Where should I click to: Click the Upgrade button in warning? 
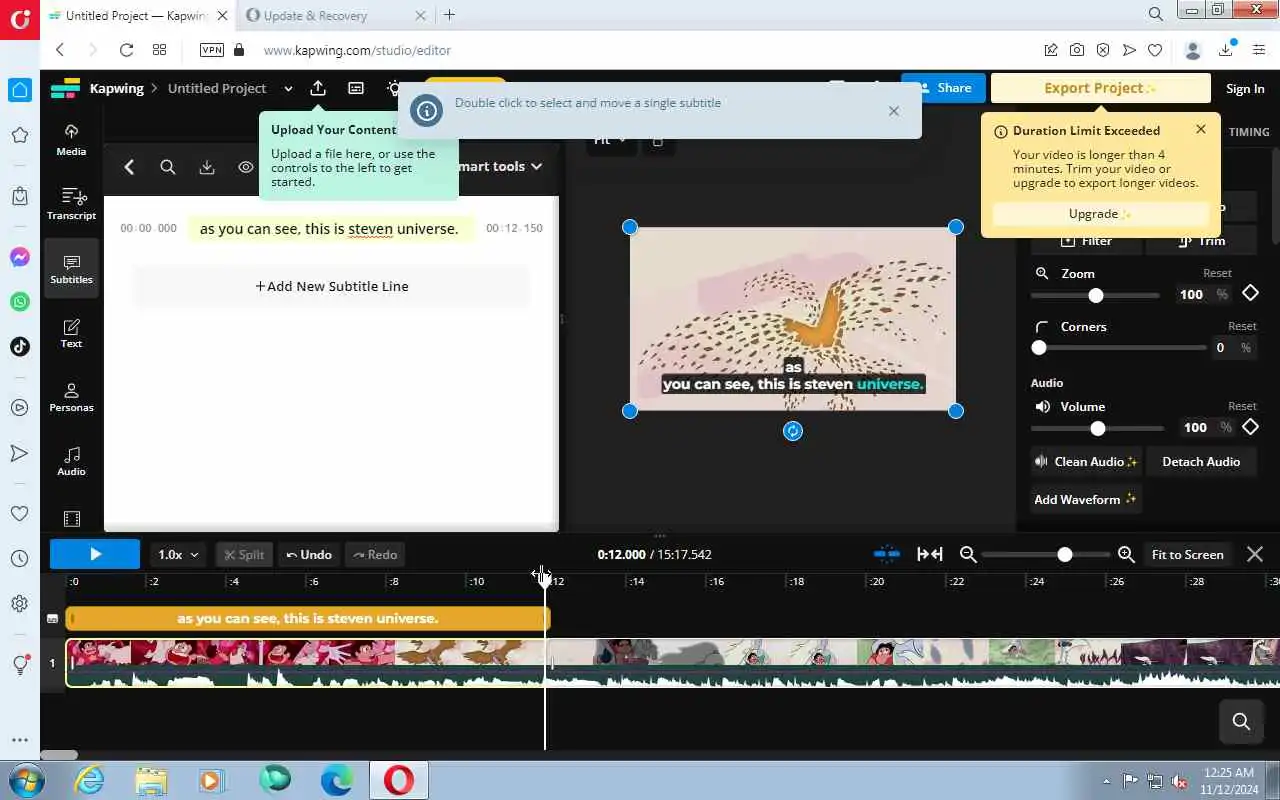tap(1100, 214)
